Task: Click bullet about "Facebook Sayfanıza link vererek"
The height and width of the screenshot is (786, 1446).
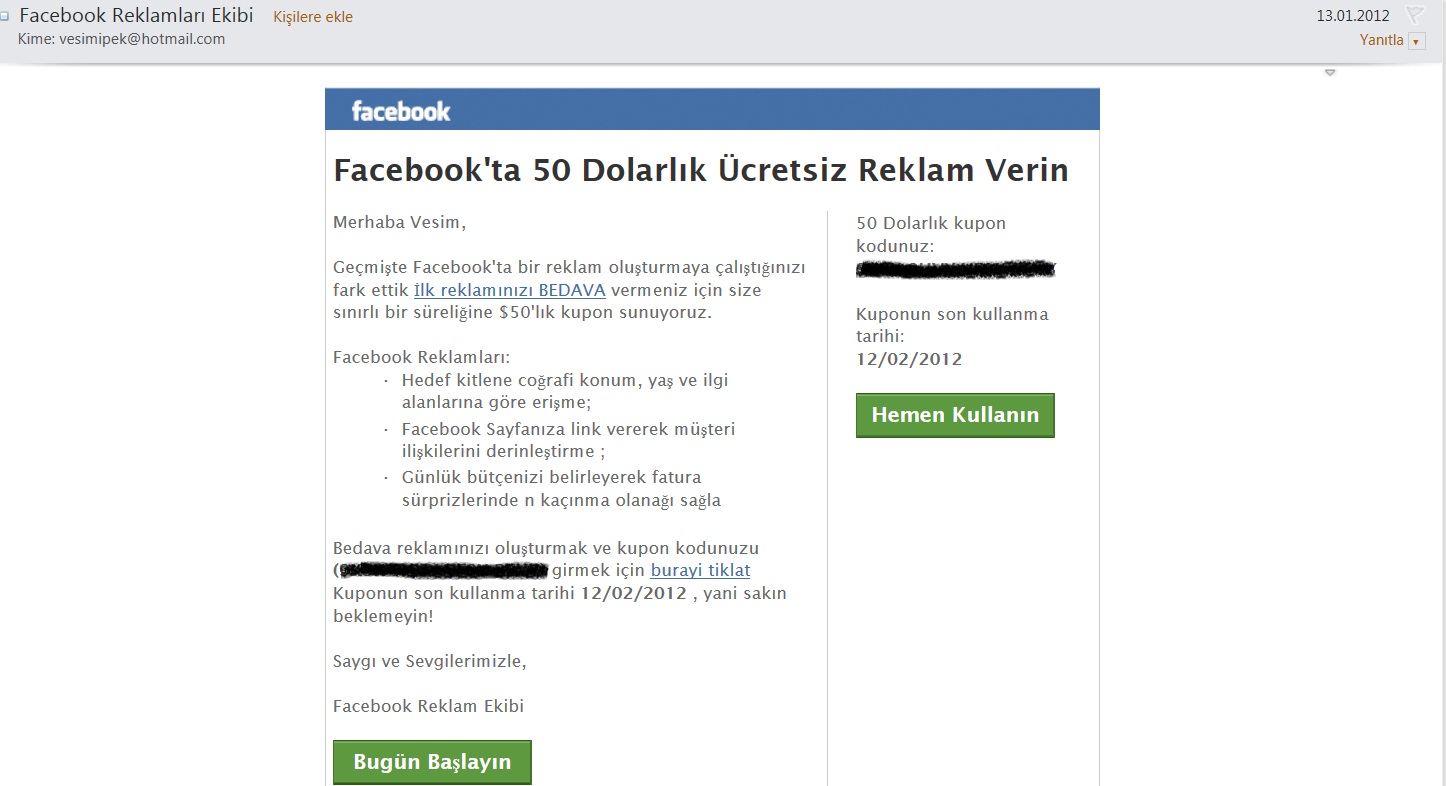Action: point(568,440)
